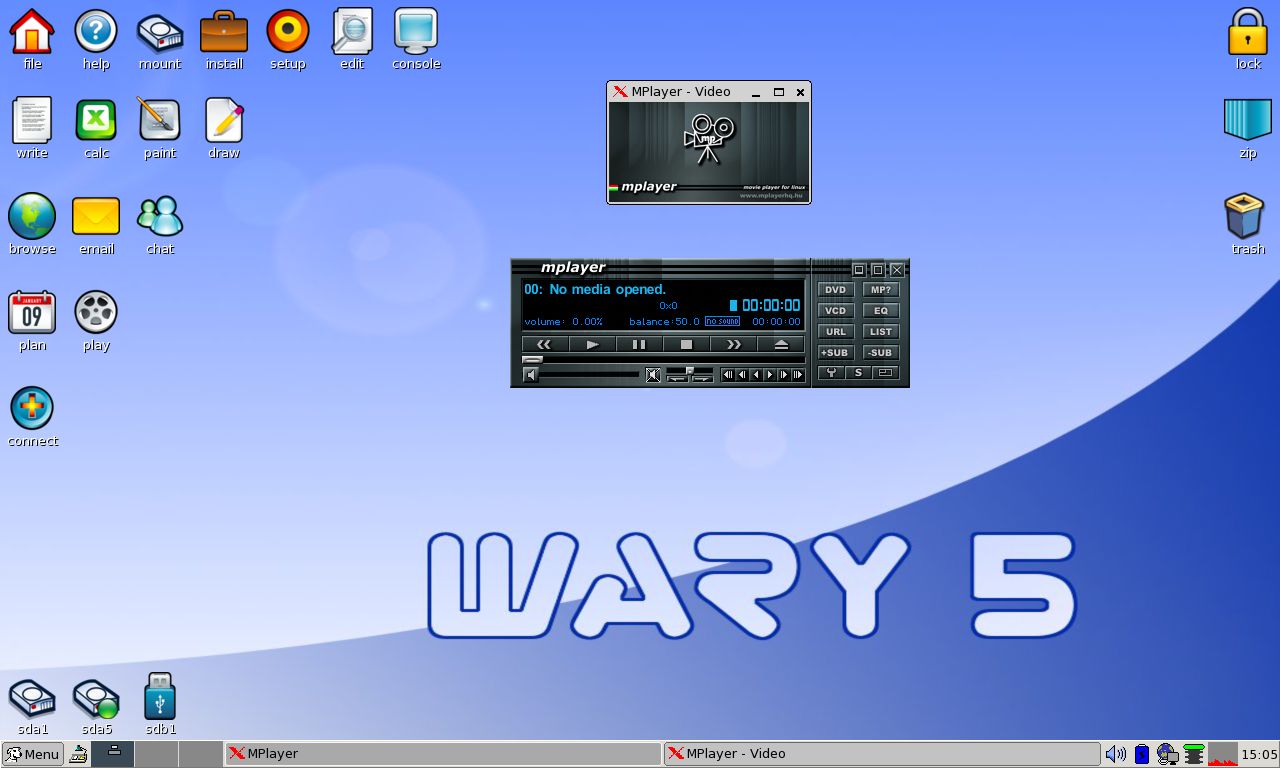Screen dimensions: 1280x768
Task: Click the rightmost large seek forward button
Action: click(797, 375)
